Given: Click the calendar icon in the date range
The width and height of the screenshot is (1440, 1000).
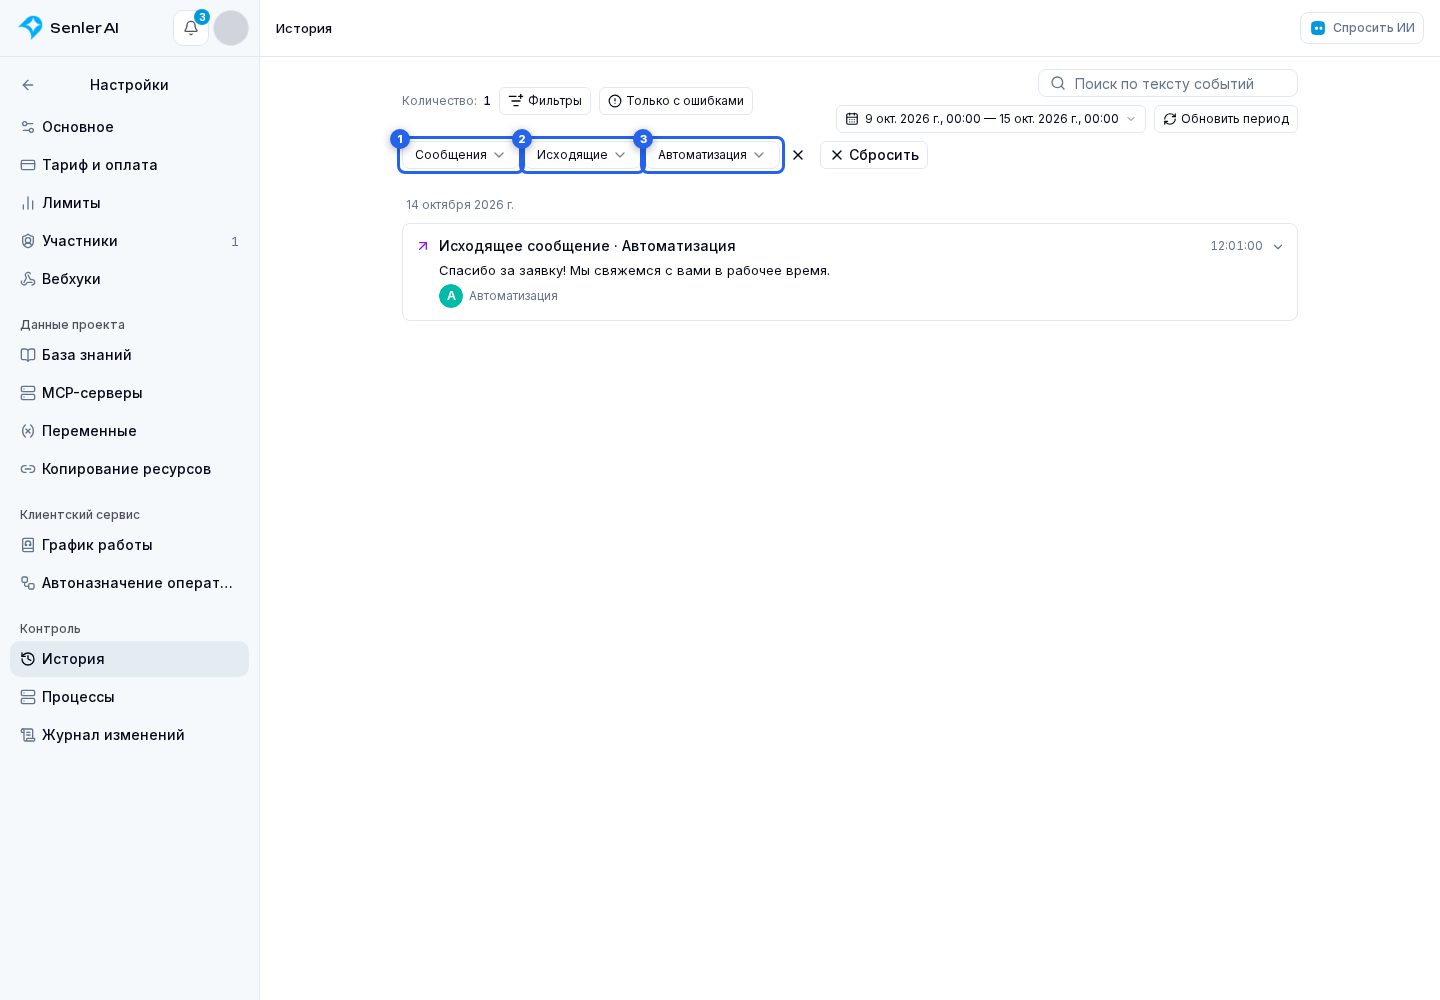Looking at the screenshot, I should coord(852,119).
